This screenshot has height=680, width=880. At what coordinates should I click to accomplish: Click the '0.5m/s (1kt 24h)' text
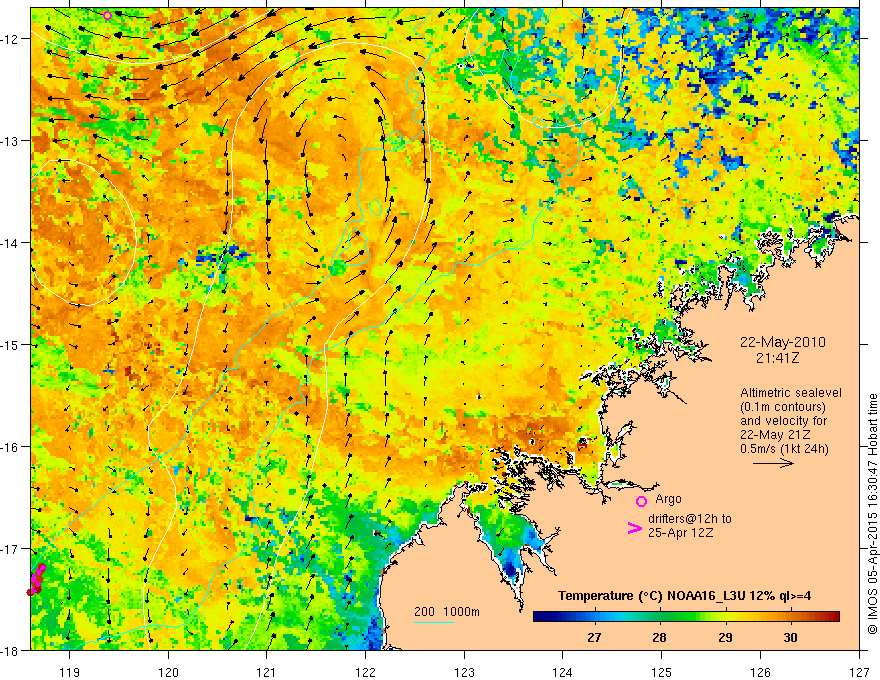click(785, 449)
